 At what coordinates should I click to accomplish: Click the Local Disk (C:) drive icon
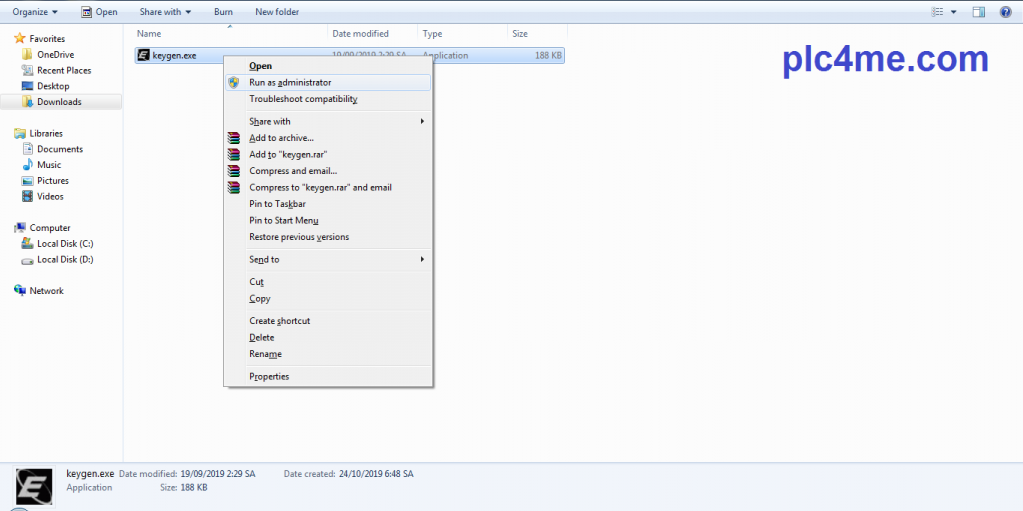point(27,244)
